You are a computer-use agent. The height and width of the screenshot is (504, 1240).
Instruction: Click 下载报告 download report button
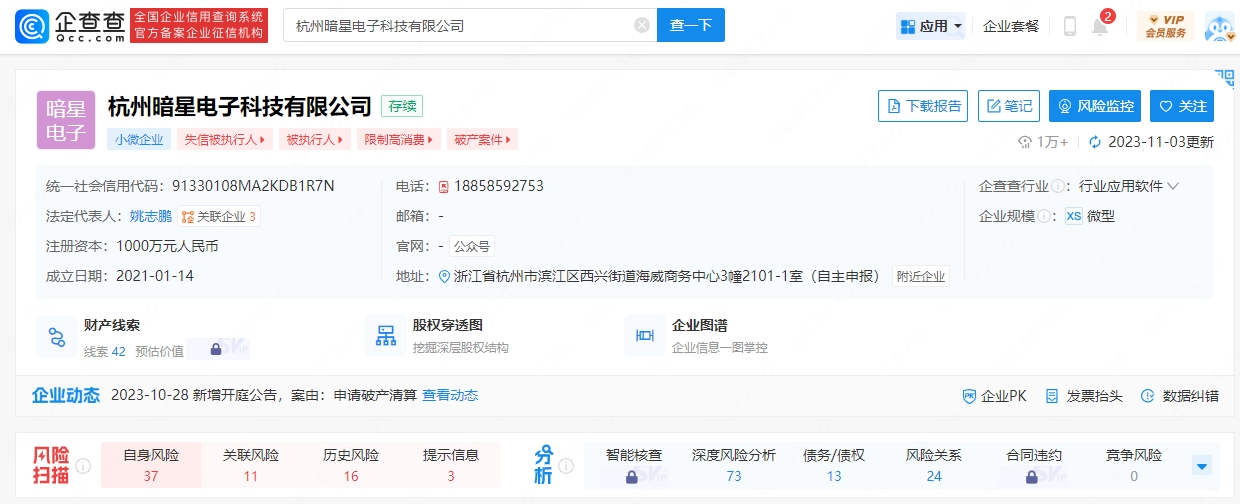click(922, 106)
